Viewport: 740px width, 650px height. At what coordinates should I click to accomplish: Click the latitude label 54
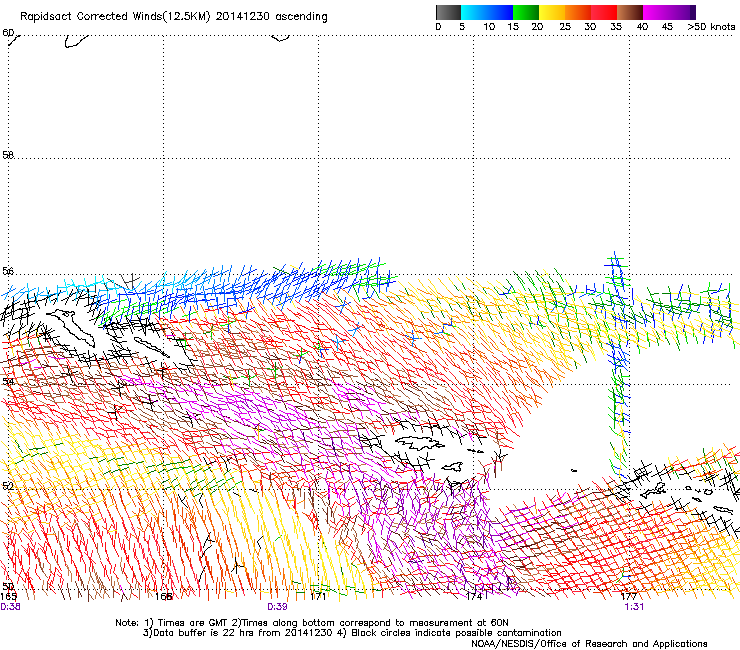(8, 380)
